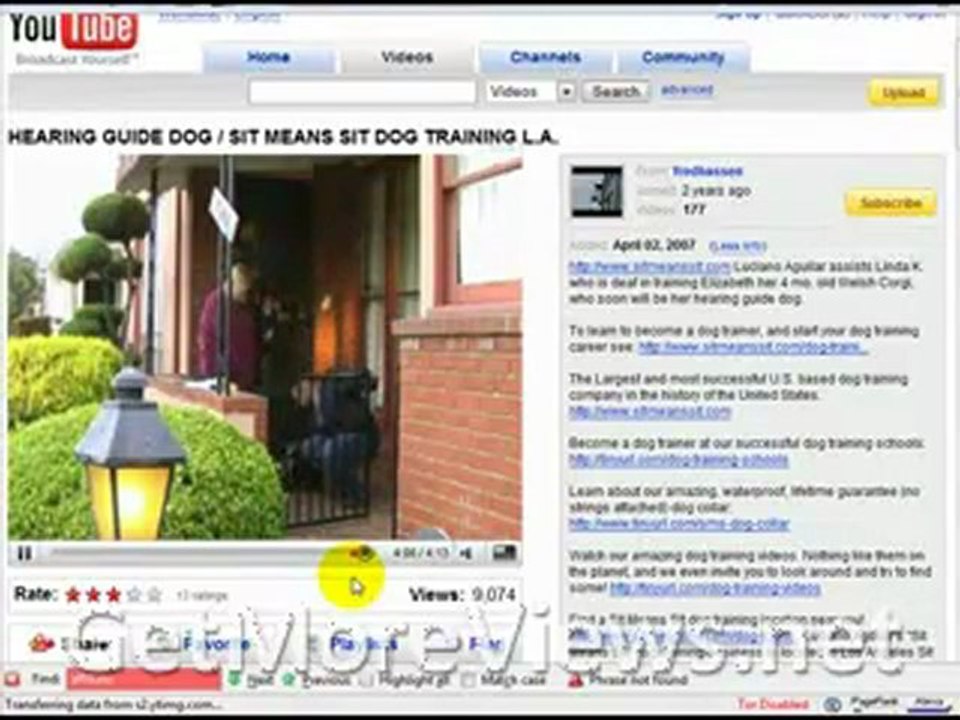Switch to the Videos tab

pyautogui.click(x=407, y=58)
